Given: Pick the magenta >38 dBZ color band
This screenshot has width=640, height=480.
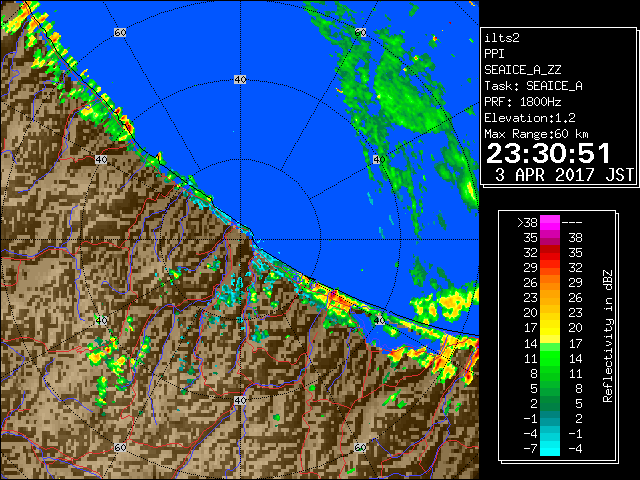Looking at the screenshot, I should click(550, 223).
